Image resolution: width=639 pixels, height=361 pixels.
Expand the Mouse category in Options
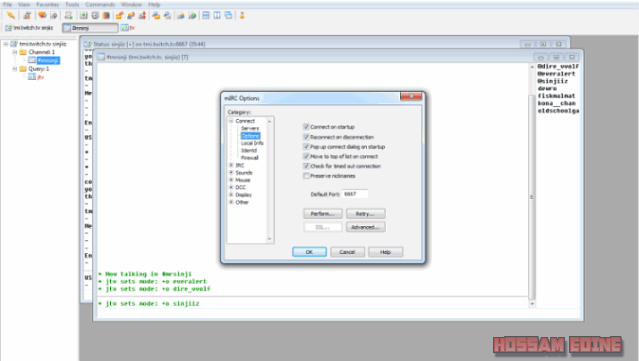click(231, 180)
